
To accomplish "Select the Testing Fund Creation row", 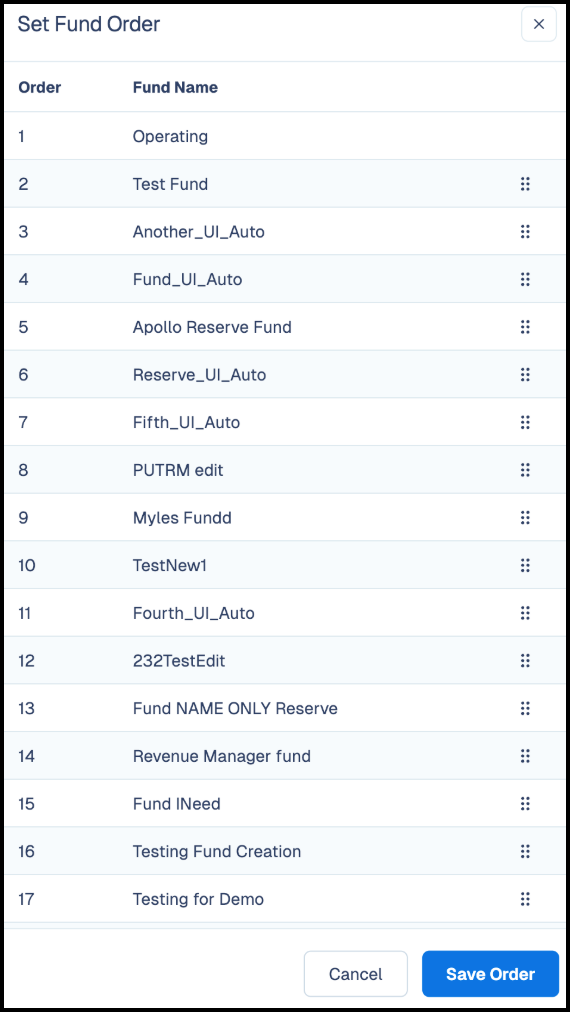I will tap(285, 851).
